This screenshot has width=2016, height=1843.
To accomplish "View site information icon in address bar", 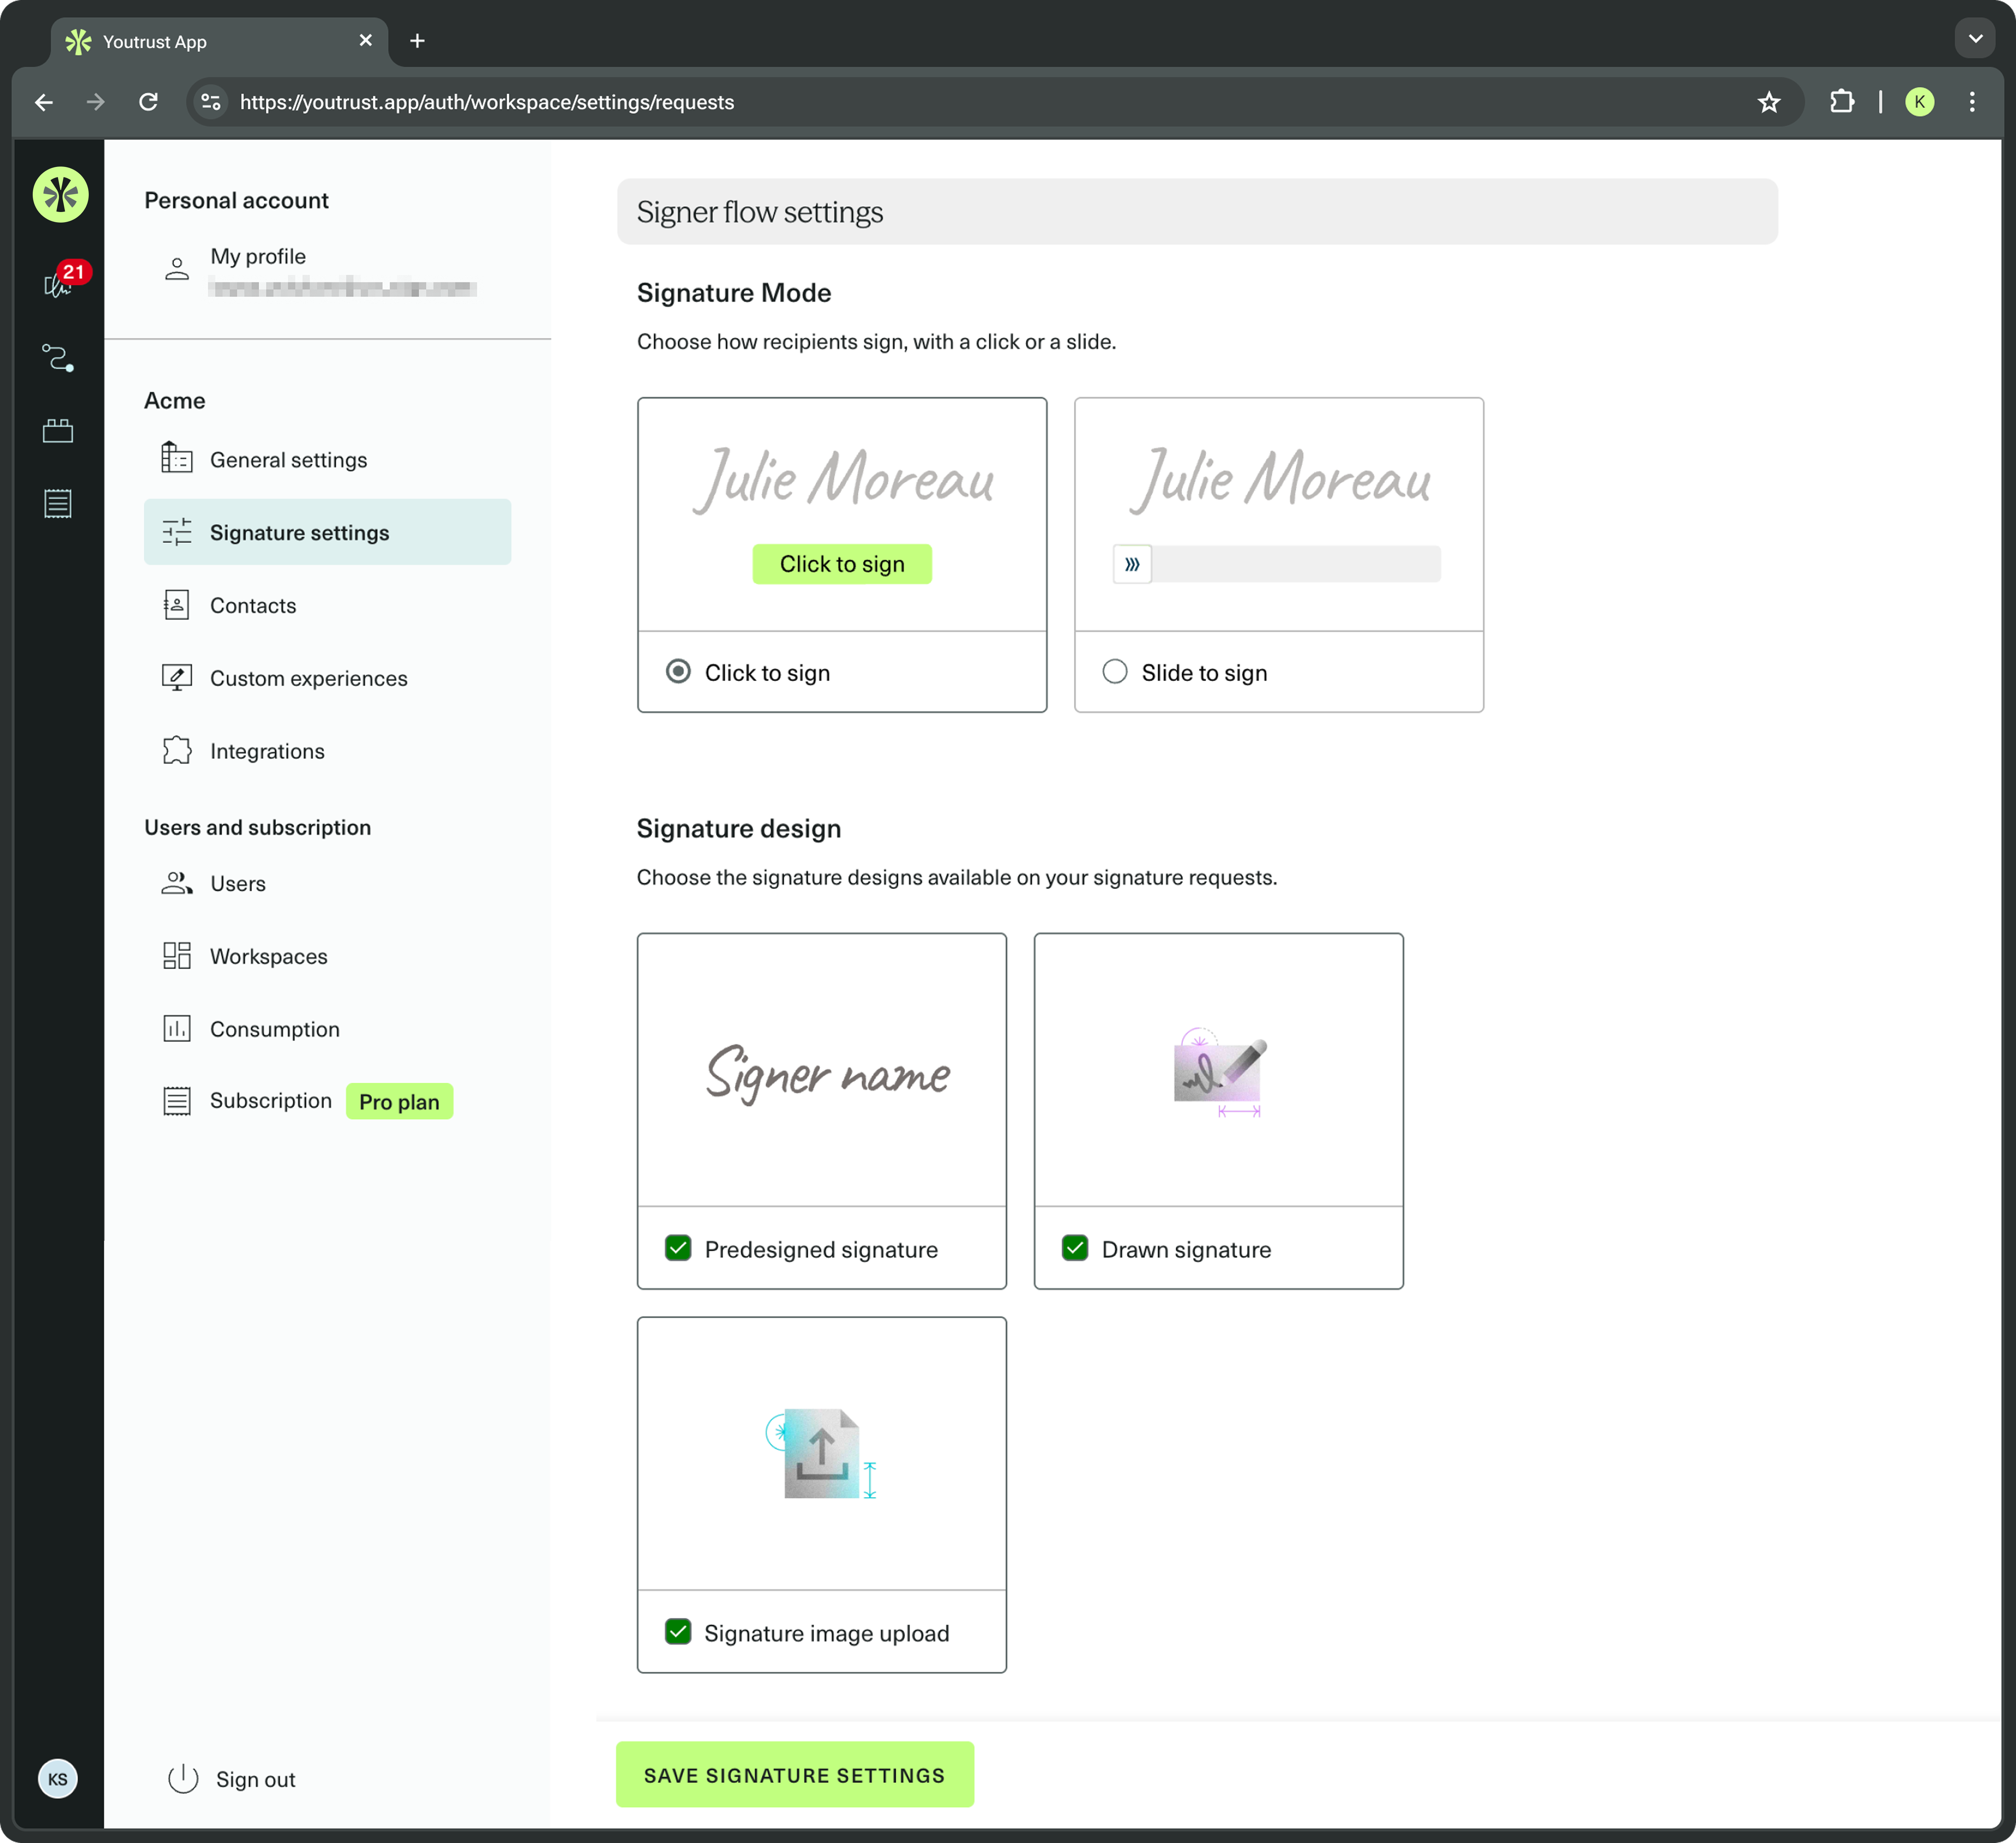I will coord(211,102).
